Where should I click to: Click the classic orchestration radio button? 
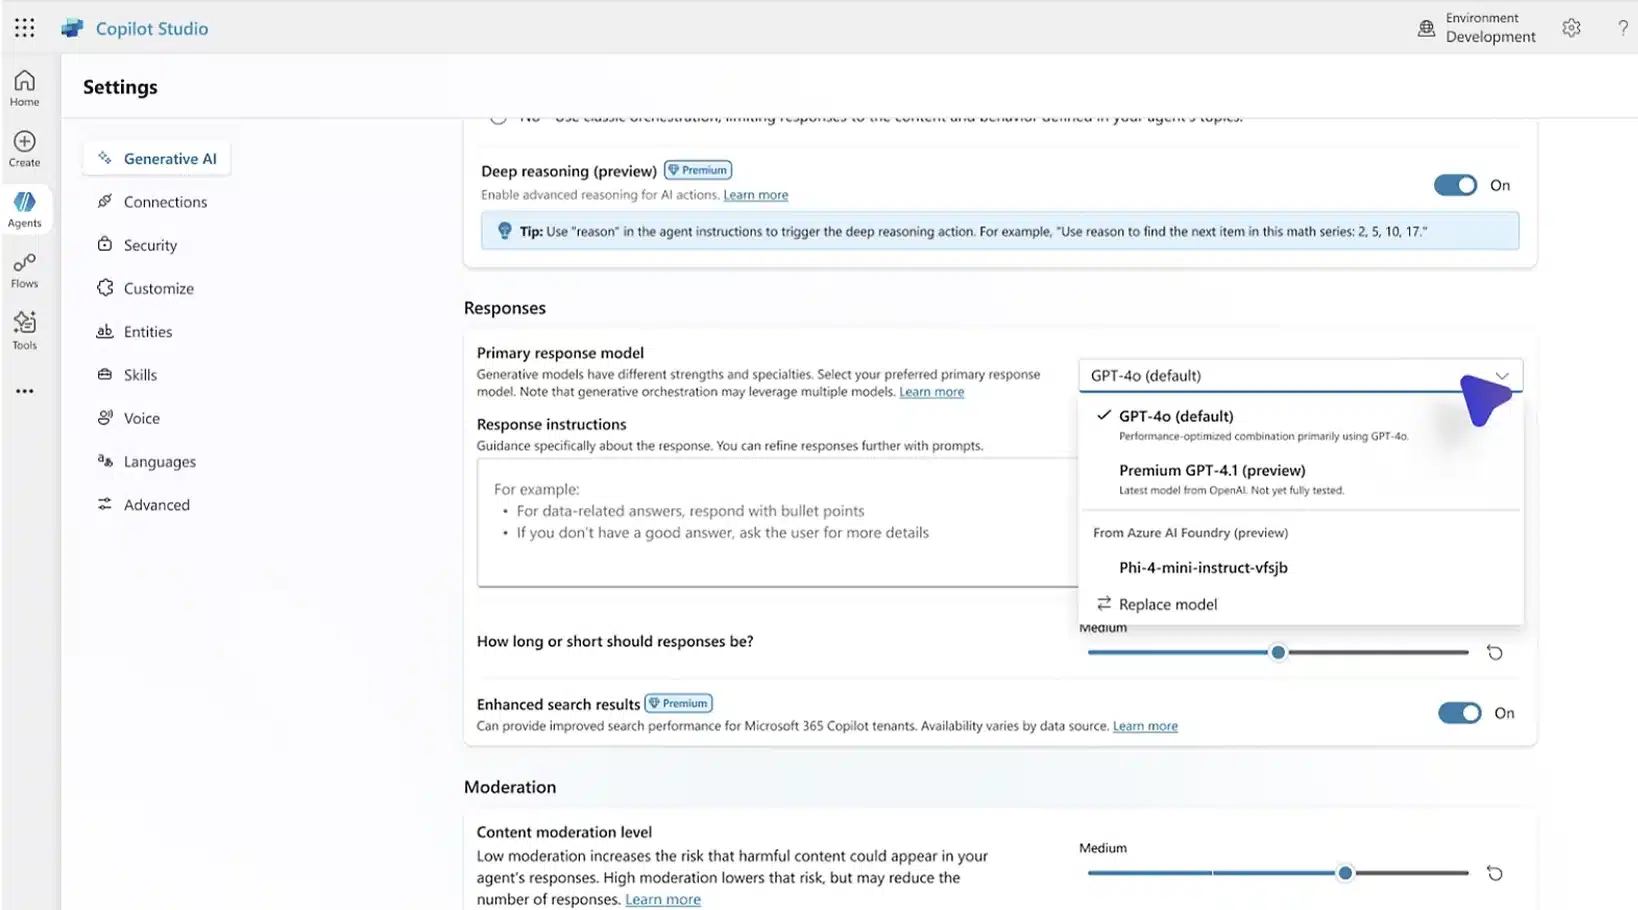point(498,117)
